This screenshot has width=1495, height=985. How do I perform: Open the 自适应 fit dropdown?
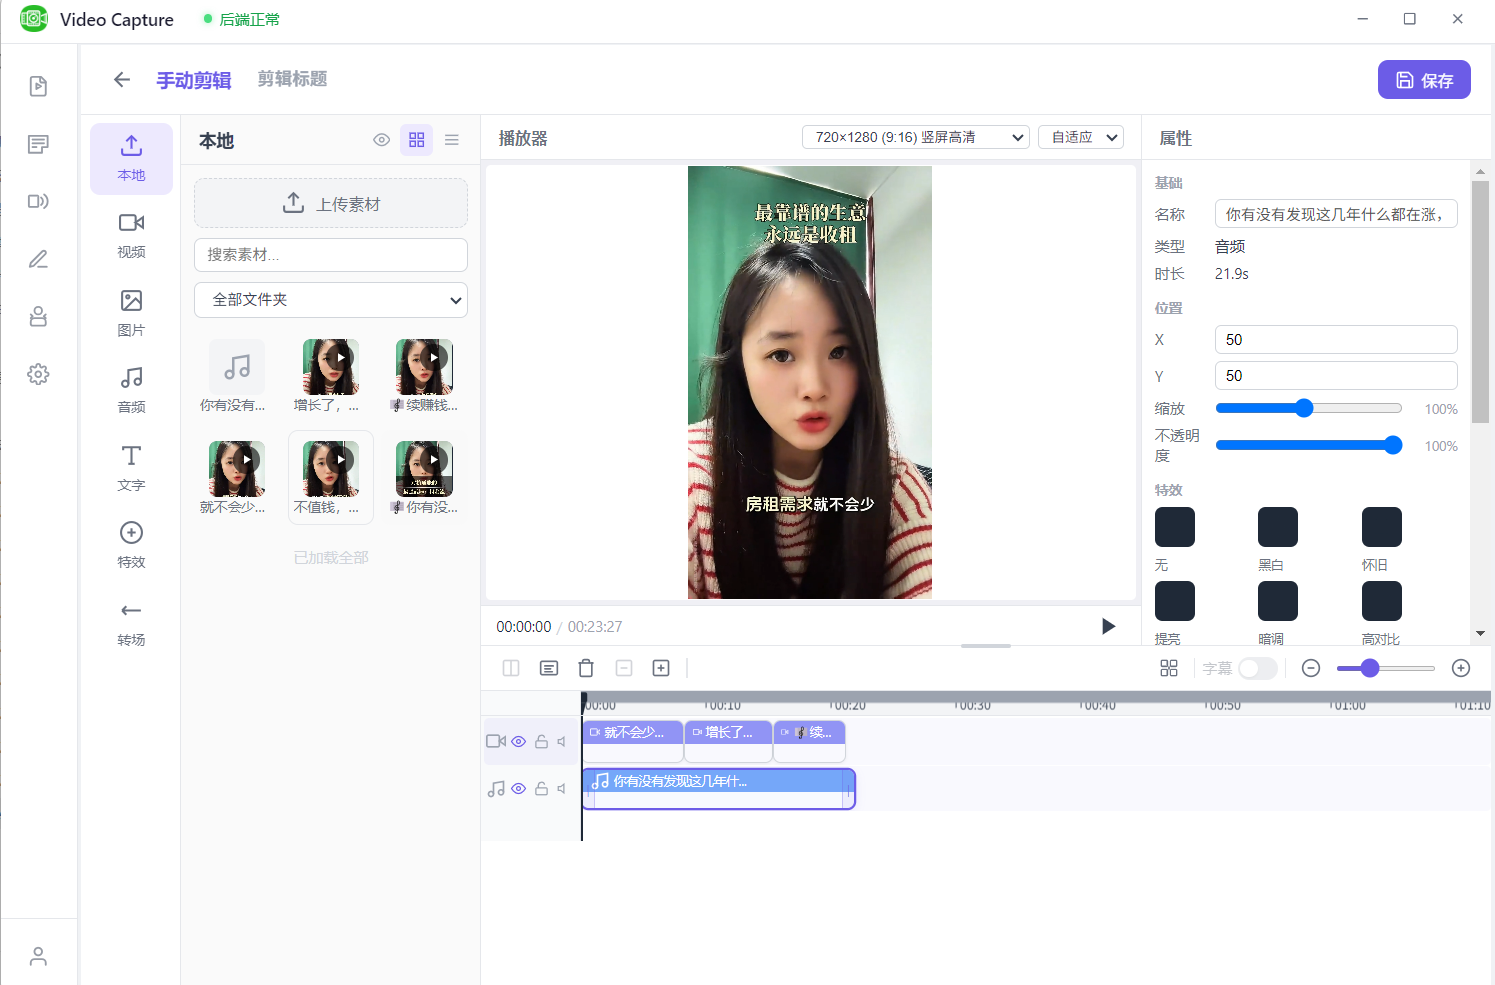pos(1081,137)
